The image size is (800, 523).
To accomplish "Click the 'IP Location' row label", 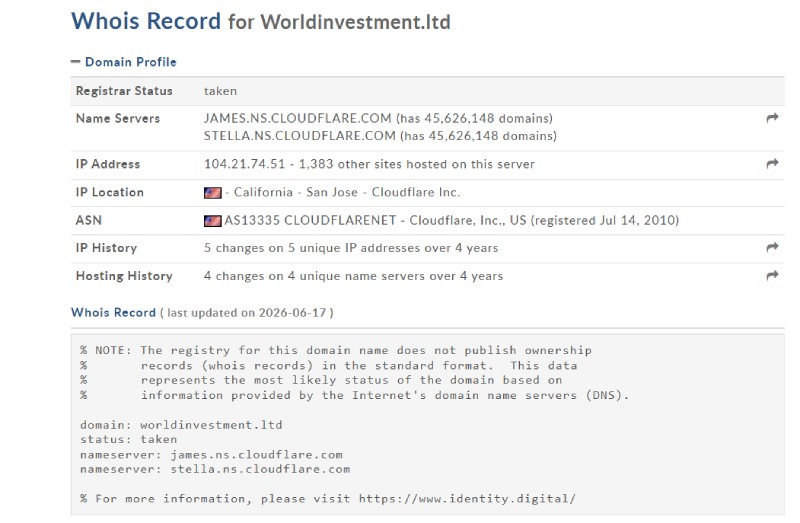I will pyautogui.click(x=110, y=192).
